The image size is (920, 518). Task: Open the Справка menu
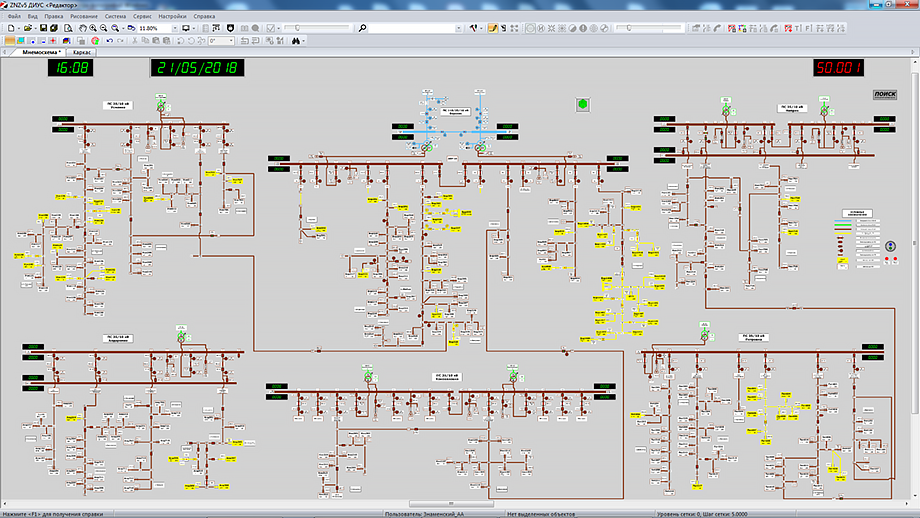pyautogui.click(x=203, y=17)
